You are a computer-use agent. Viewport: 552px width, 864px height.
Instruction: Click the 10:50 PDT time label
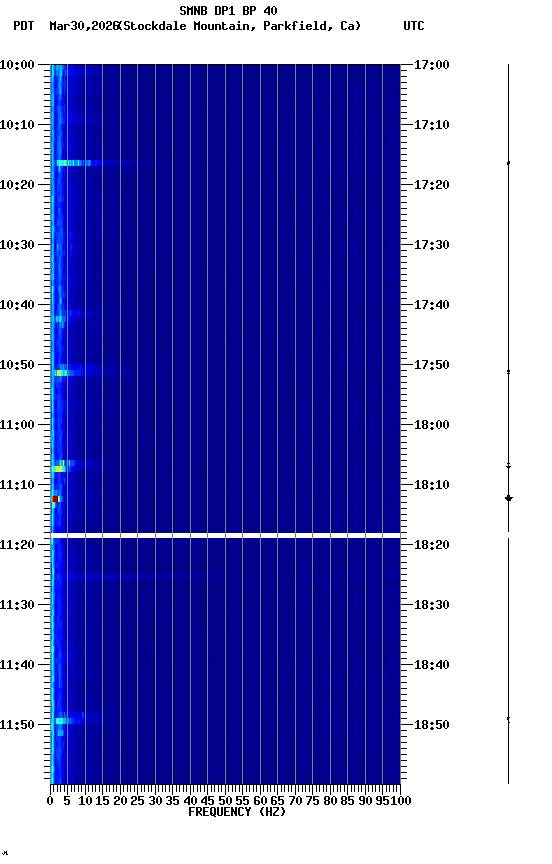(17, 365)
